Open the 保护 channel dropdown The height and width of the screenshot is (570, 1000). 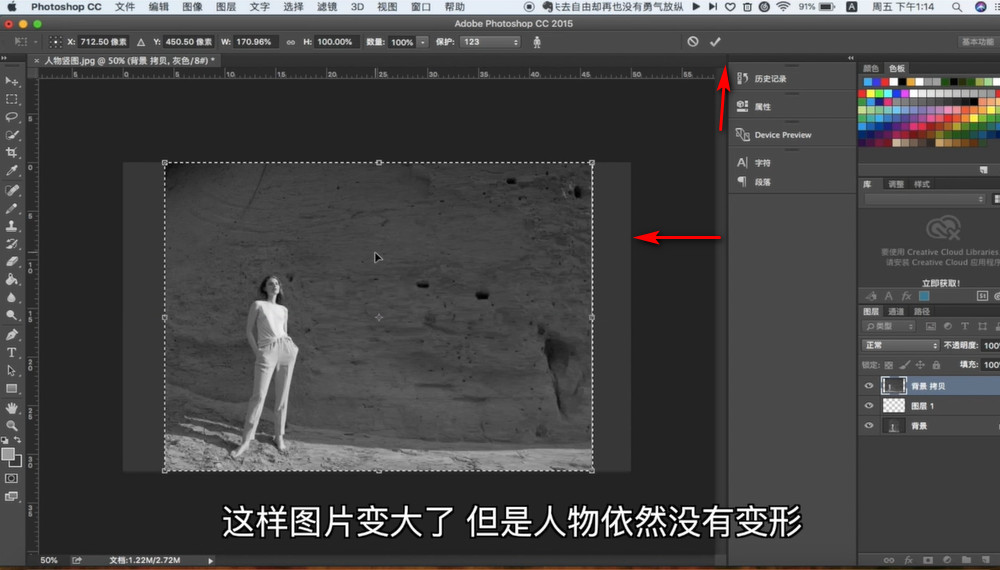(490, 42)
